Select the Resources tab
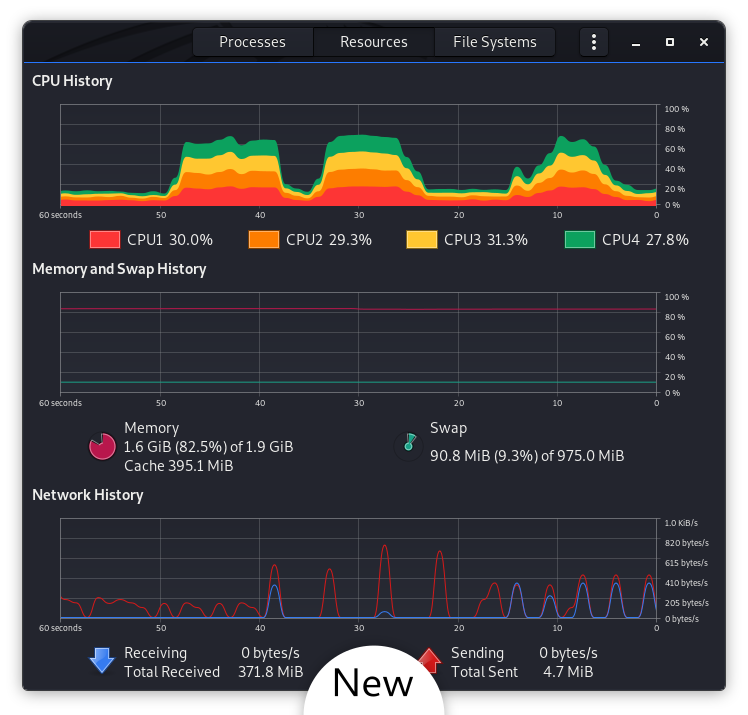This screenshot has width=748, height=715. coord(374,42)
